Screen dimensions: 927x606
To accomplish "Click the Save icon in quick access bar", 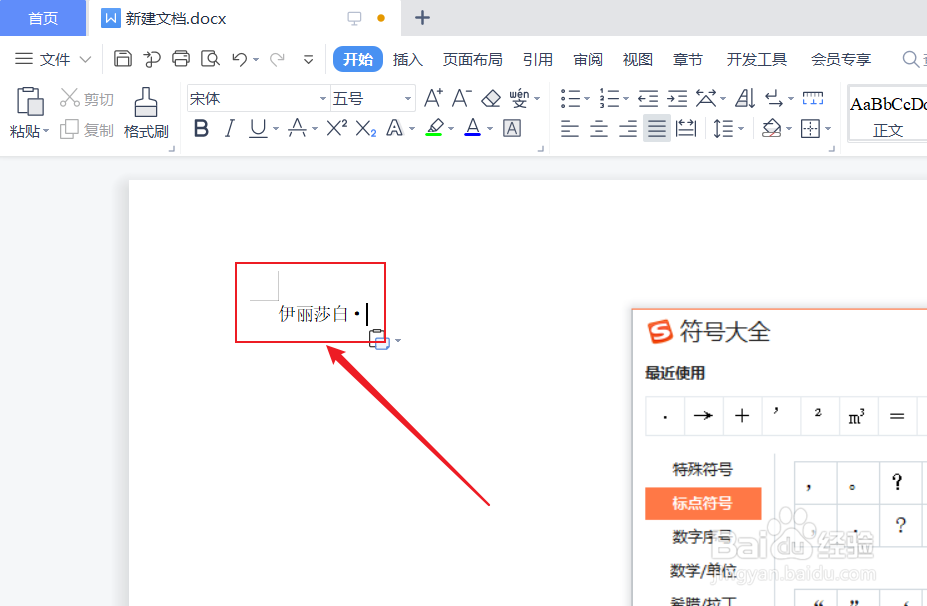I will coord(122,59).
